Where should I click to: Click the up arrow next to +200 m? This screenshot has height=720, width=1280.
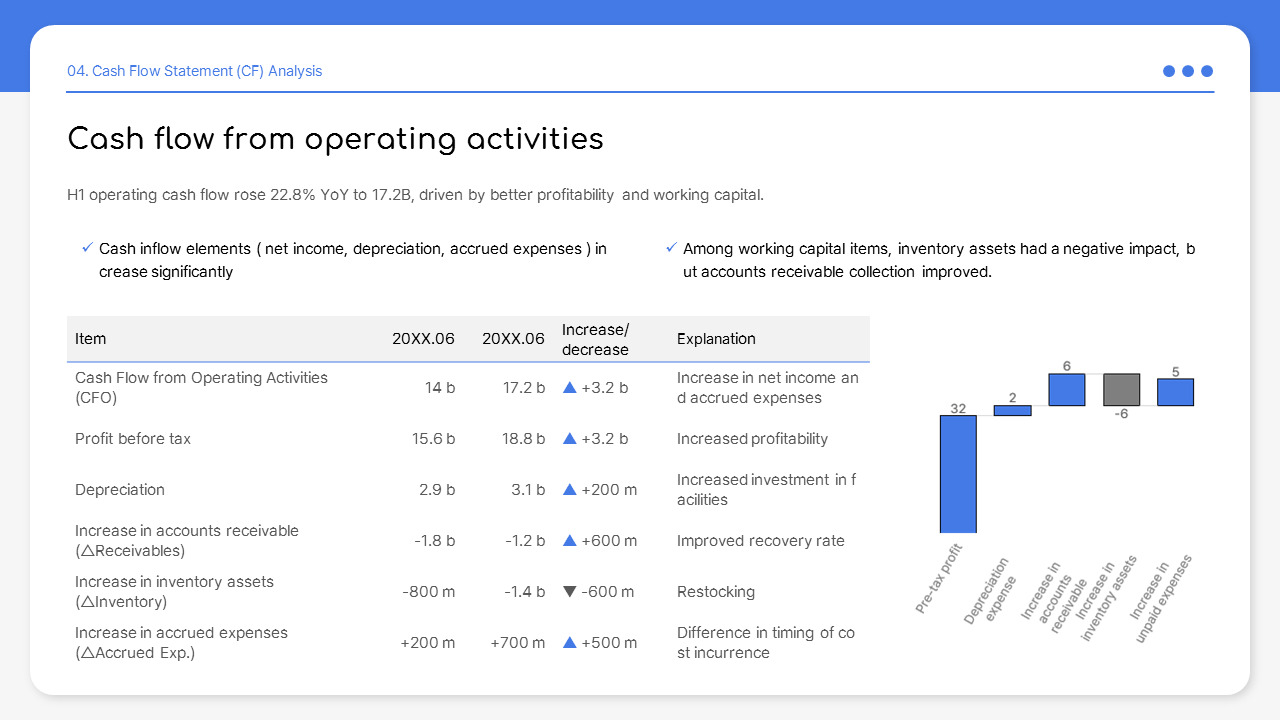(x=568, y=489)
